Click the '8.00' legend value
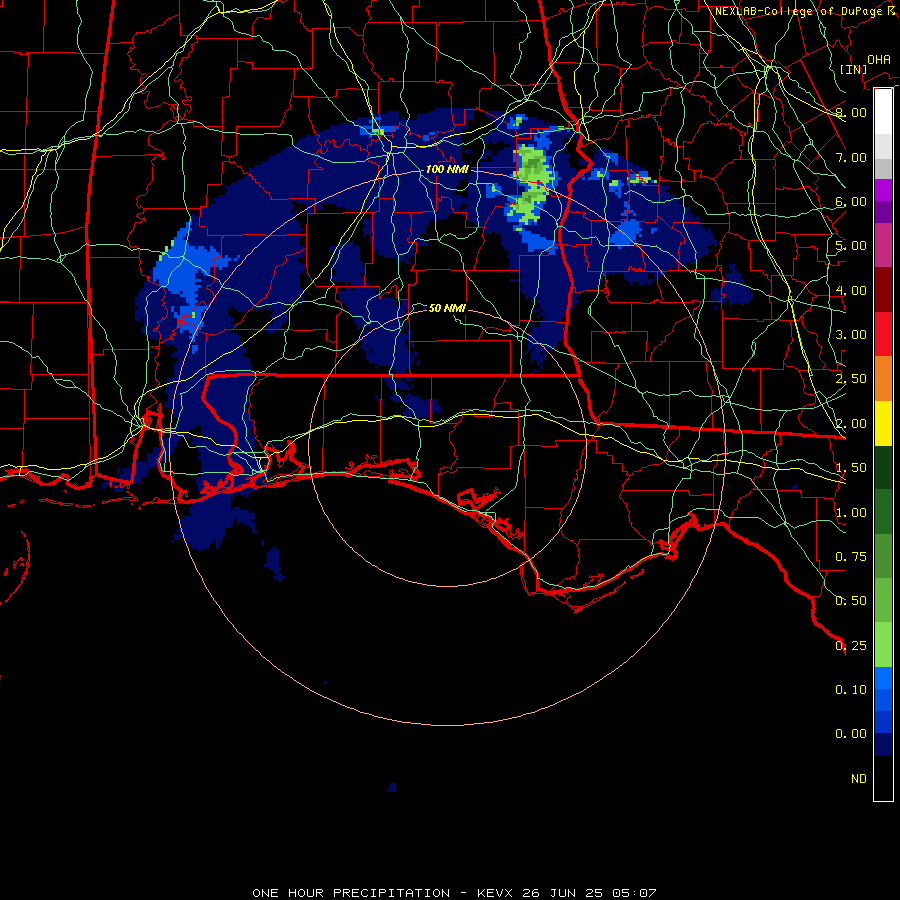This screenshot has width=900, height=900. (851, 112)
